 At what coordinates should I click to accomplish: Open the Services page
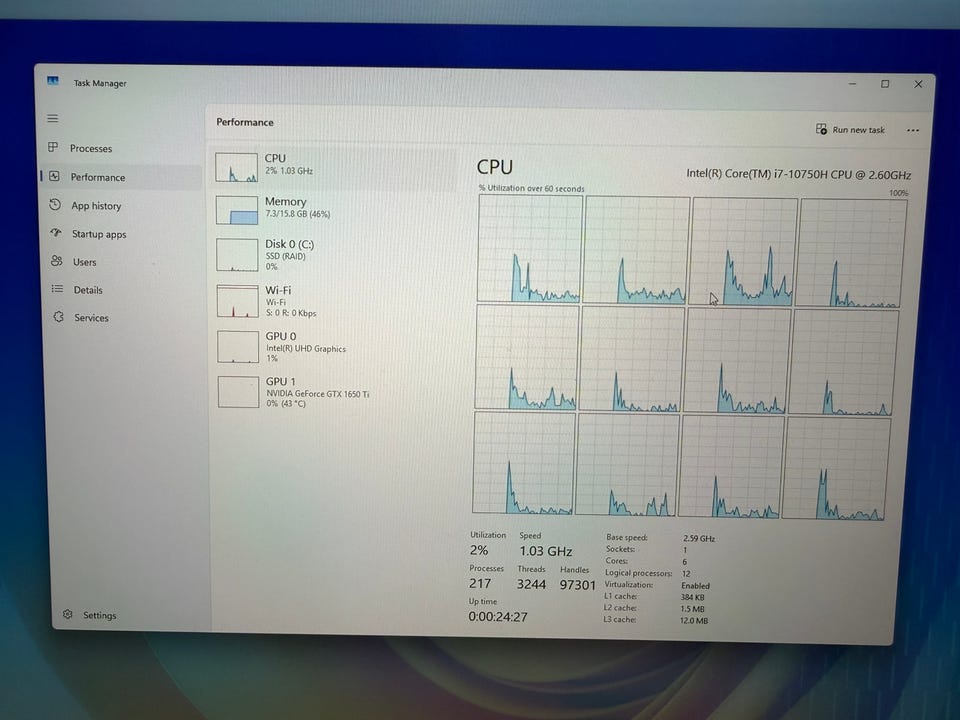point(91,318)
